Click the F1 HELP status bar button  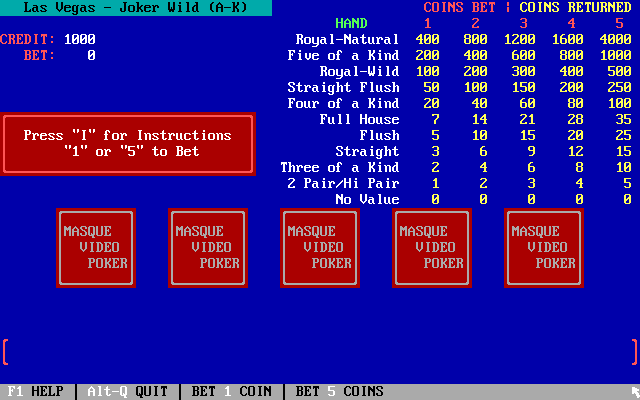pos(36,391)
